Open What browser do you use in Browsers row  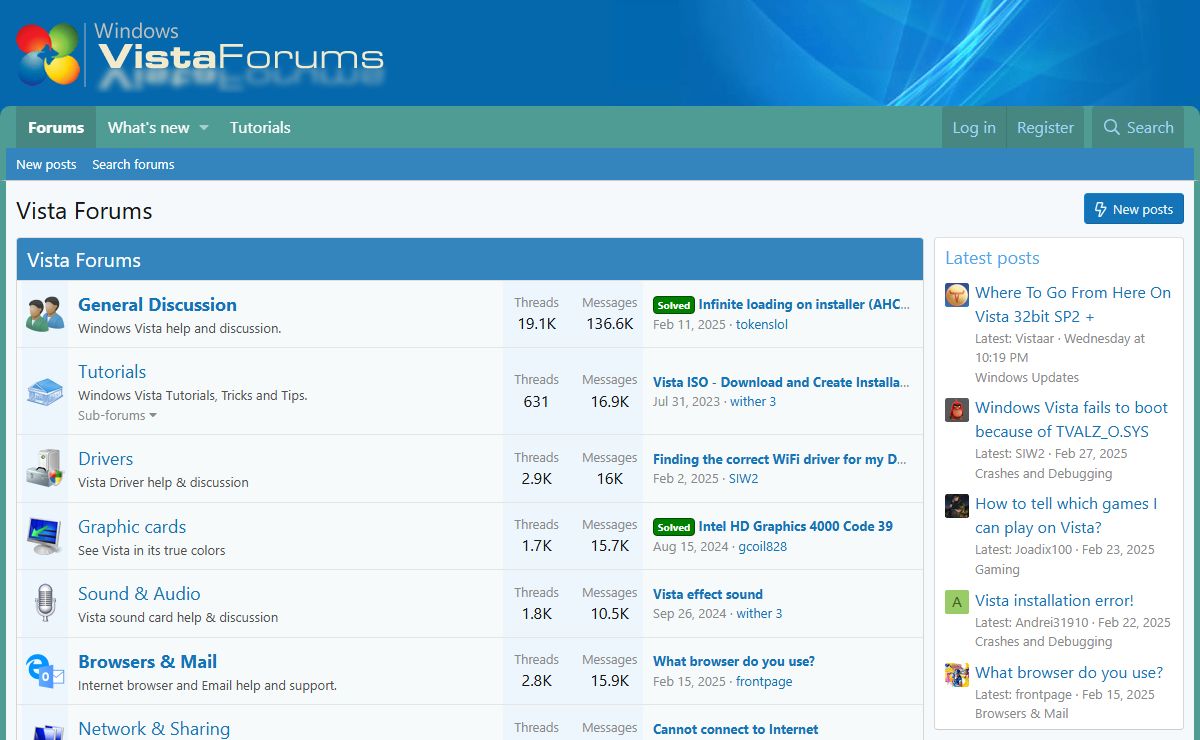coord(734,661)
